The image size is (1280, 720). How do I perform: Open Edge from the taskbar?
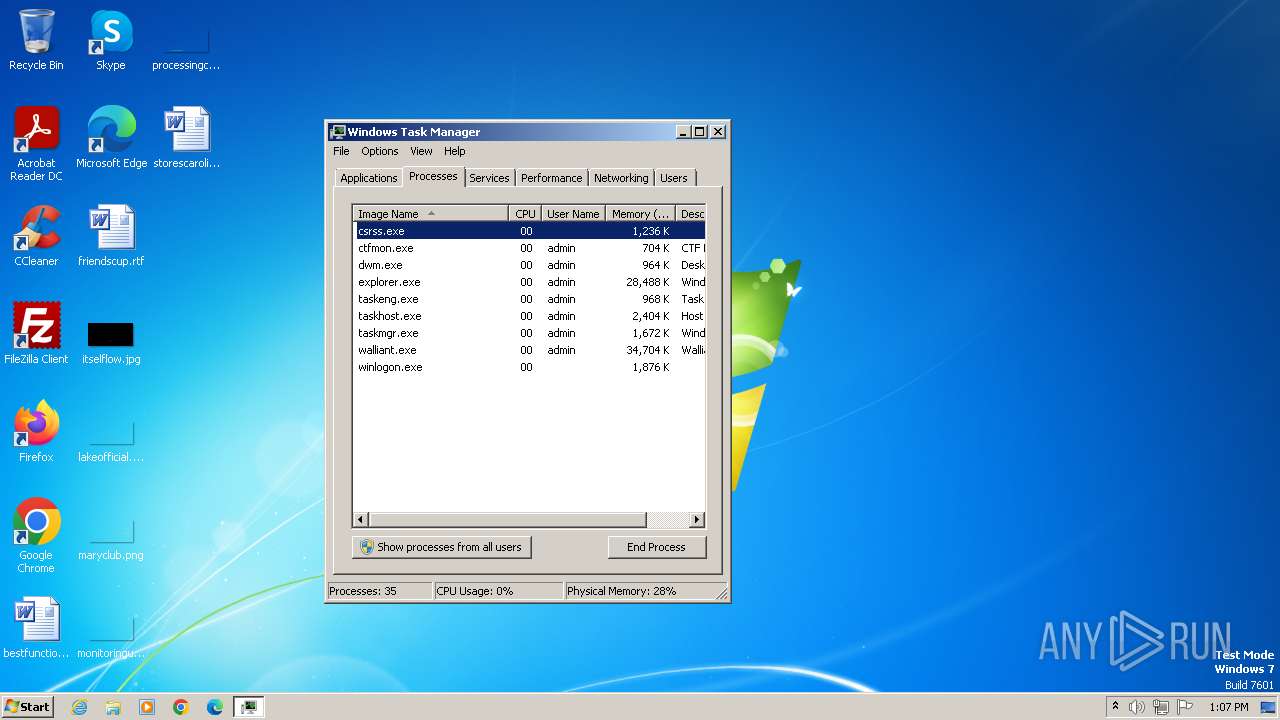[215, 707]
